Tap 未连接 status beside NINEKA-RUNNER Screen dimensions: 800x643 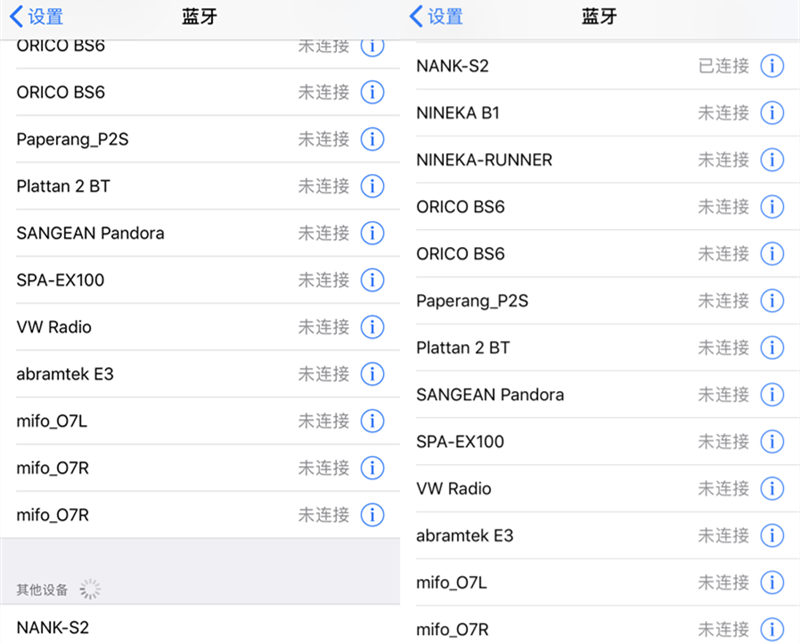point(723,160)
